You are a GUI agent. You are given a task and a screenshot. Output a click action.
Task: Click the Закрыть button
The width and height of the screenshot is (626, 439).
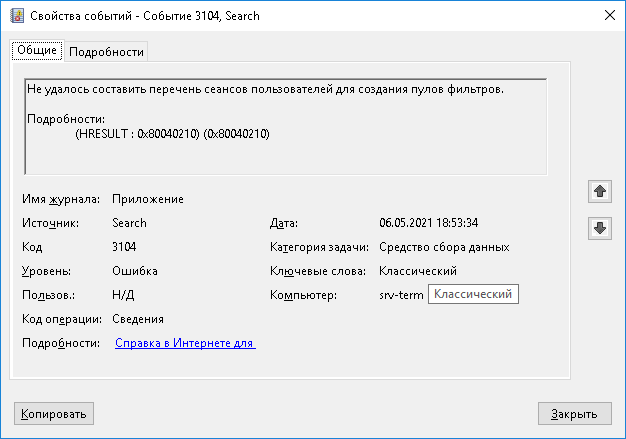point(574,413)
